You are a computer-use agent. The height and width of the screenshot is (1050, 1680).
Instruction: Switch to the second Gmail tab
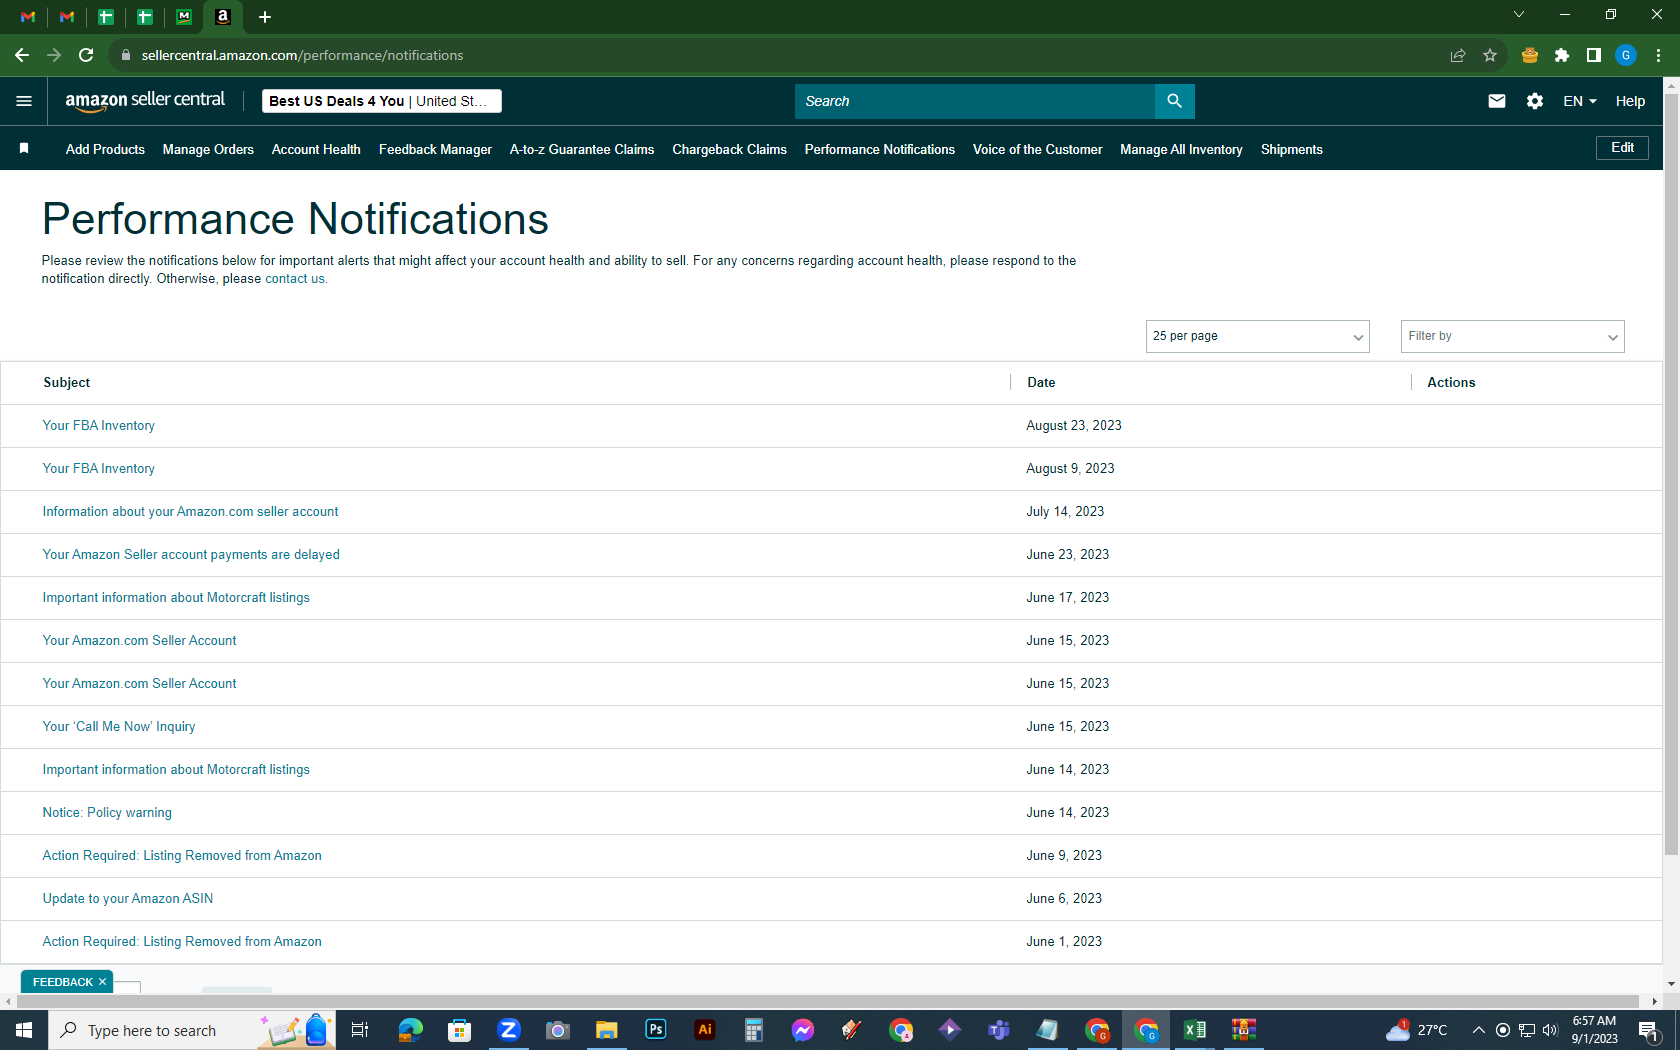coord(67,17)
